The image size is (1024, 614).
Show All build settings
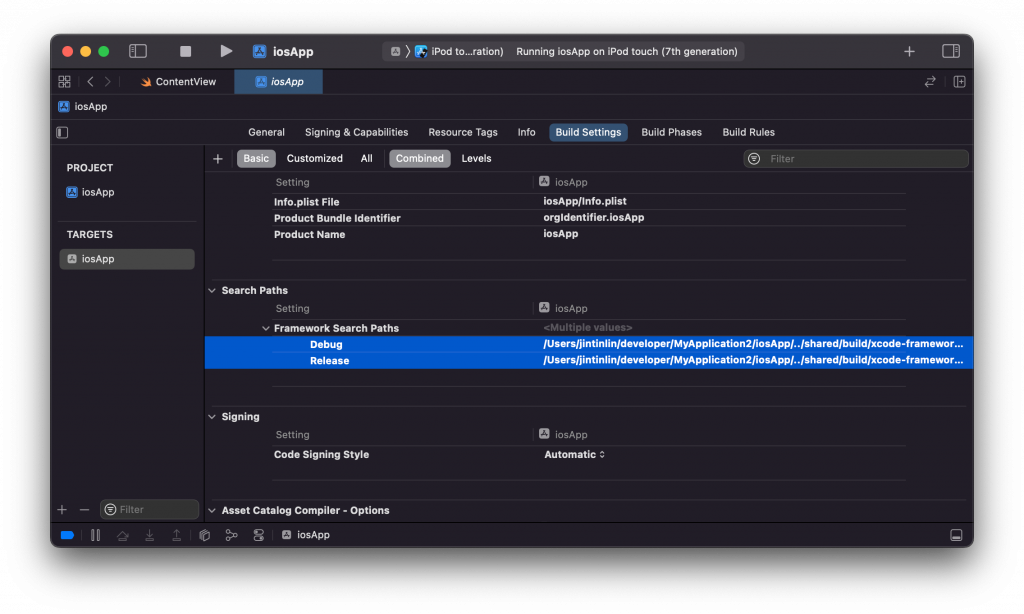[x=366, y=159]
